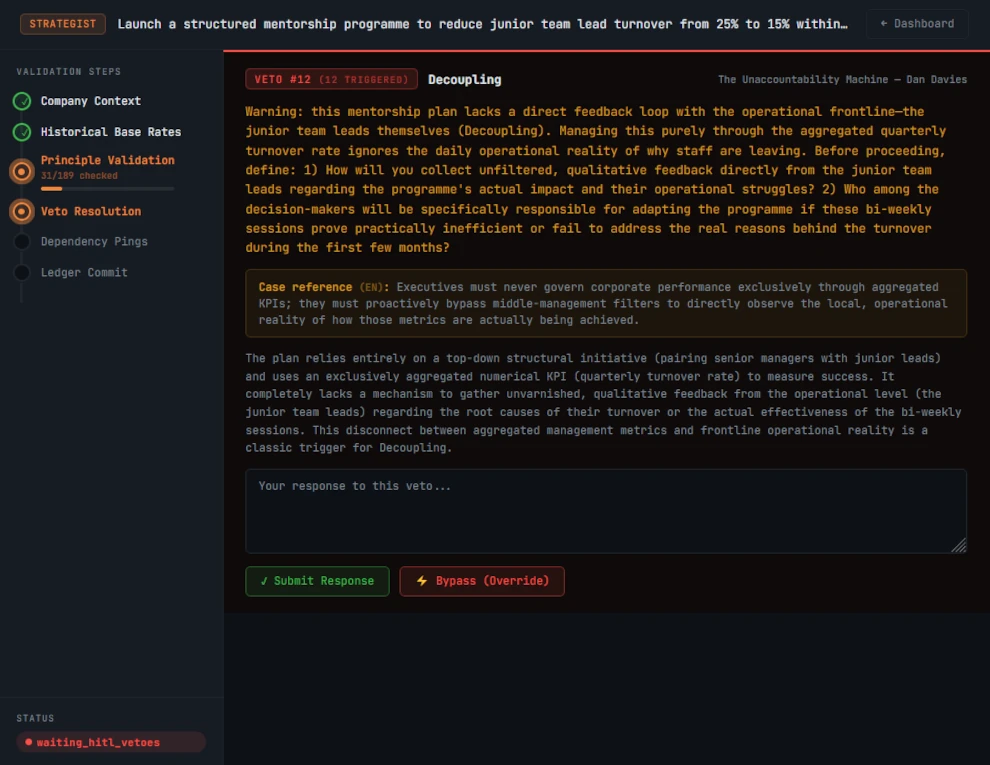The width and height of the screenshot is (990, 765).
Task: Select the Ledger Commit step
Action: click(84, 273)
